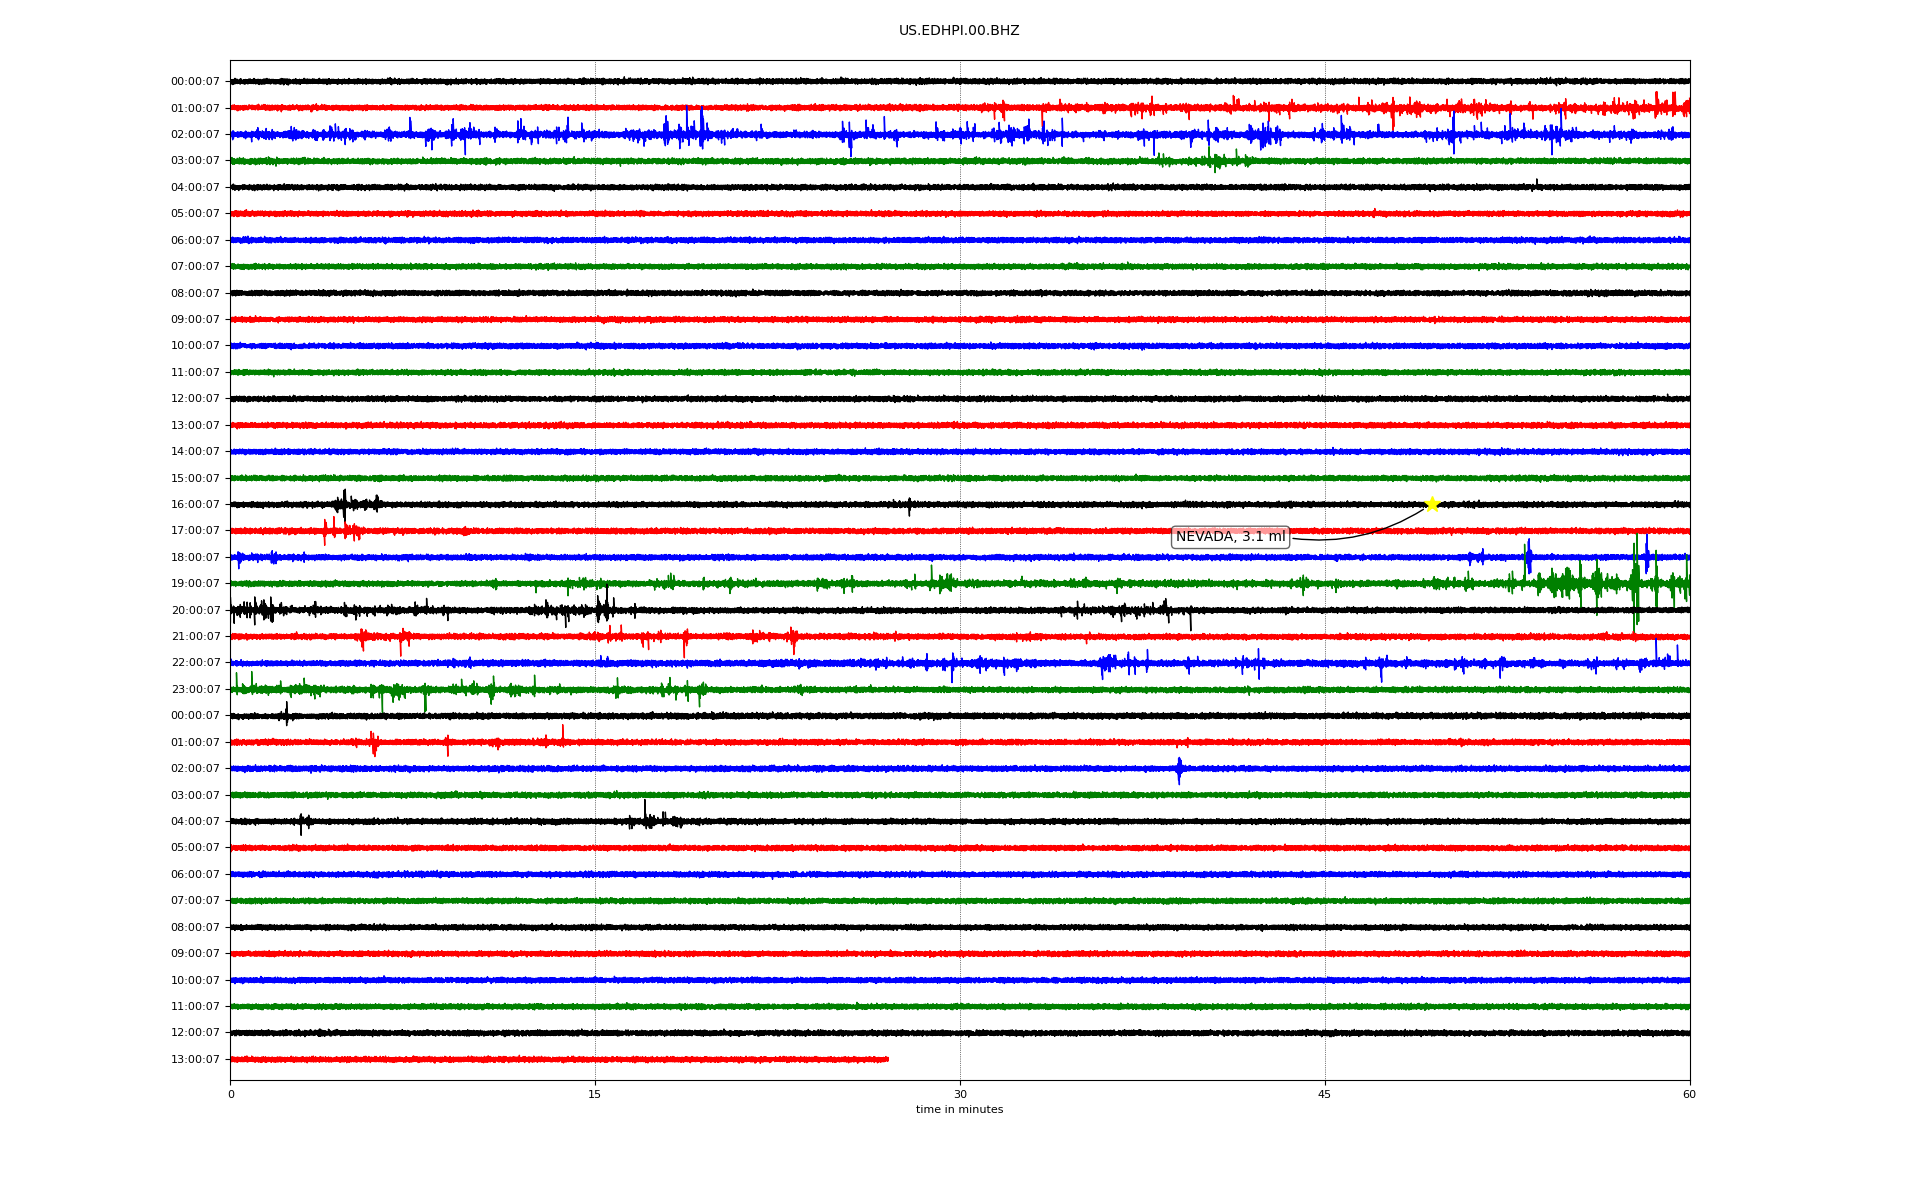This screenshot has height=1200, width=1920.
Task: Click the blue burst on the lower 02:00:07 trace
Action: (1179, 769)
